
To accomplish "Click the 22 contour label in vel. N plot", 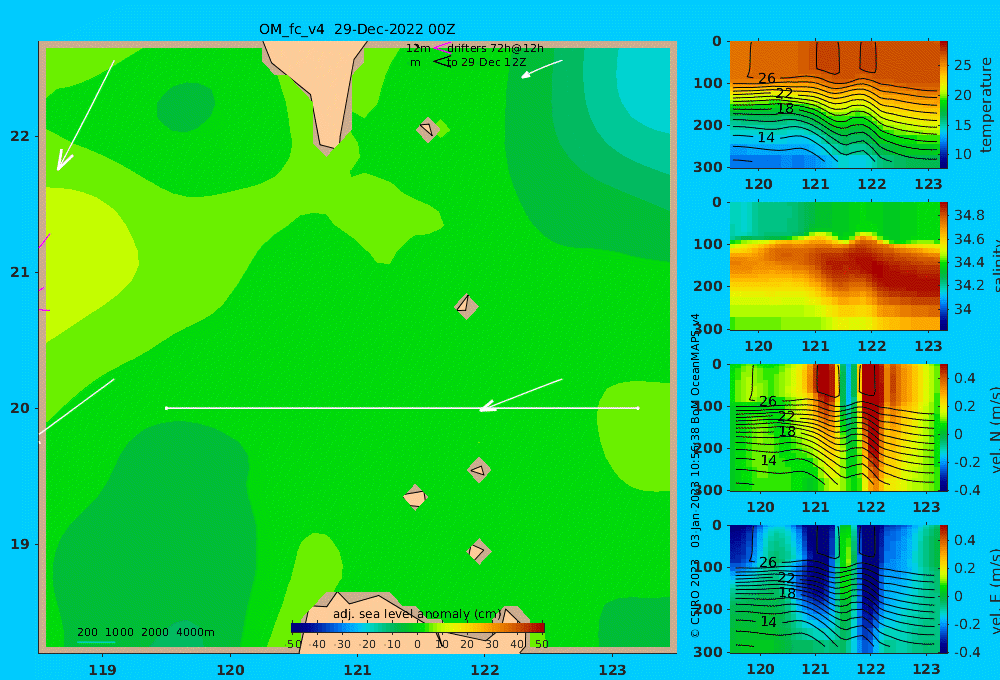I will click(786, 417).
